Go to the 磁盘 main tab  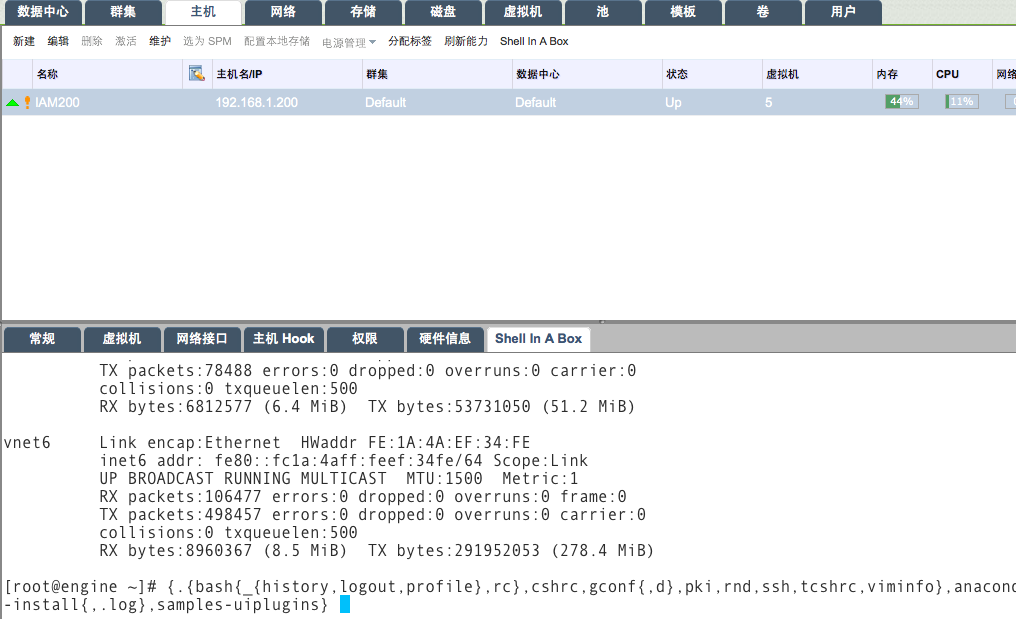tap(443, 12)
